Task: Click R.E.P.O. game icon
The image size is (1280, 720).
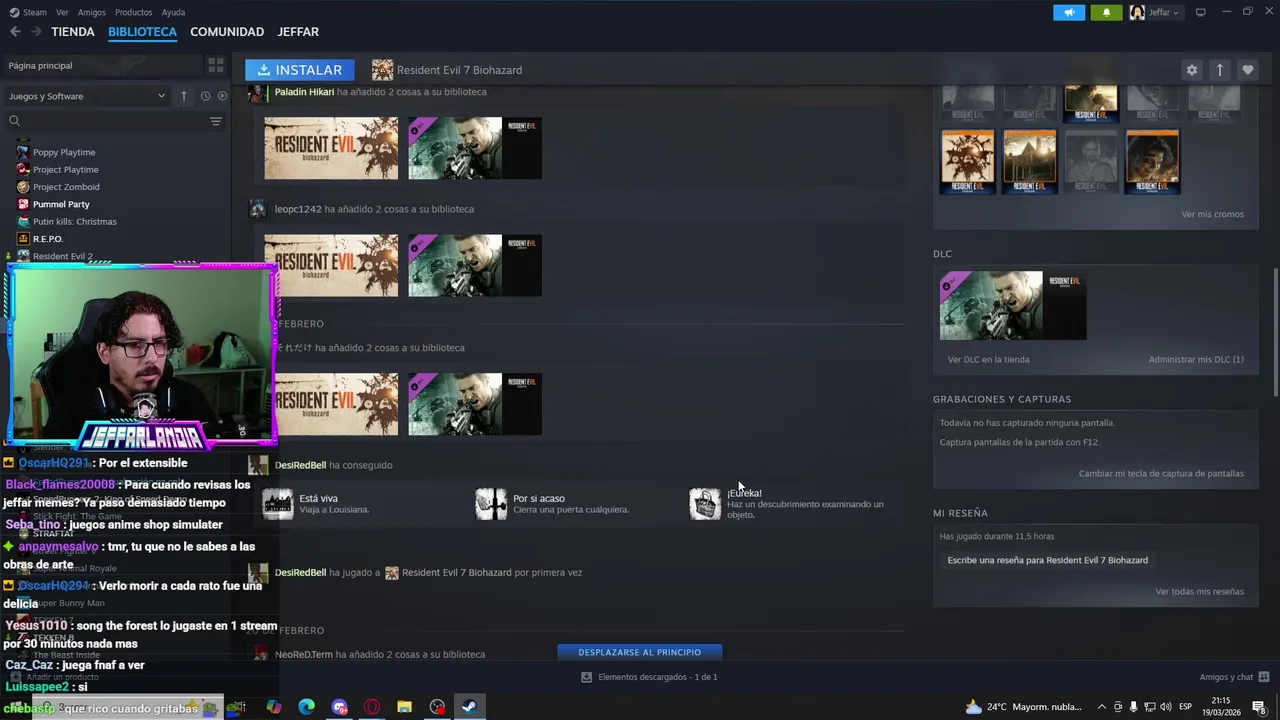Action: click(23, 239)
